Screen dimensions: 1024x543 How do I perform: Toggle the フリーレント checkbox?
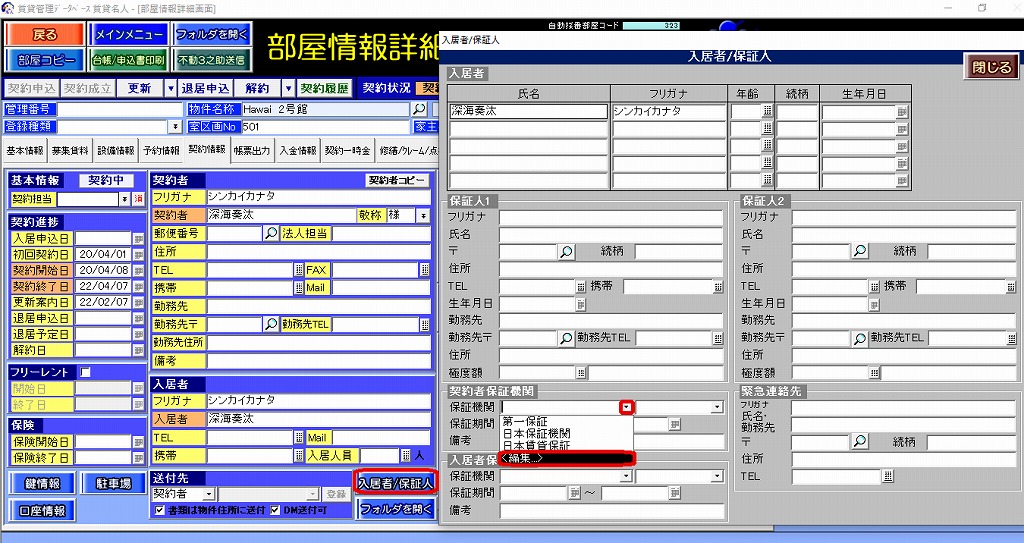[x=85, y=372]
